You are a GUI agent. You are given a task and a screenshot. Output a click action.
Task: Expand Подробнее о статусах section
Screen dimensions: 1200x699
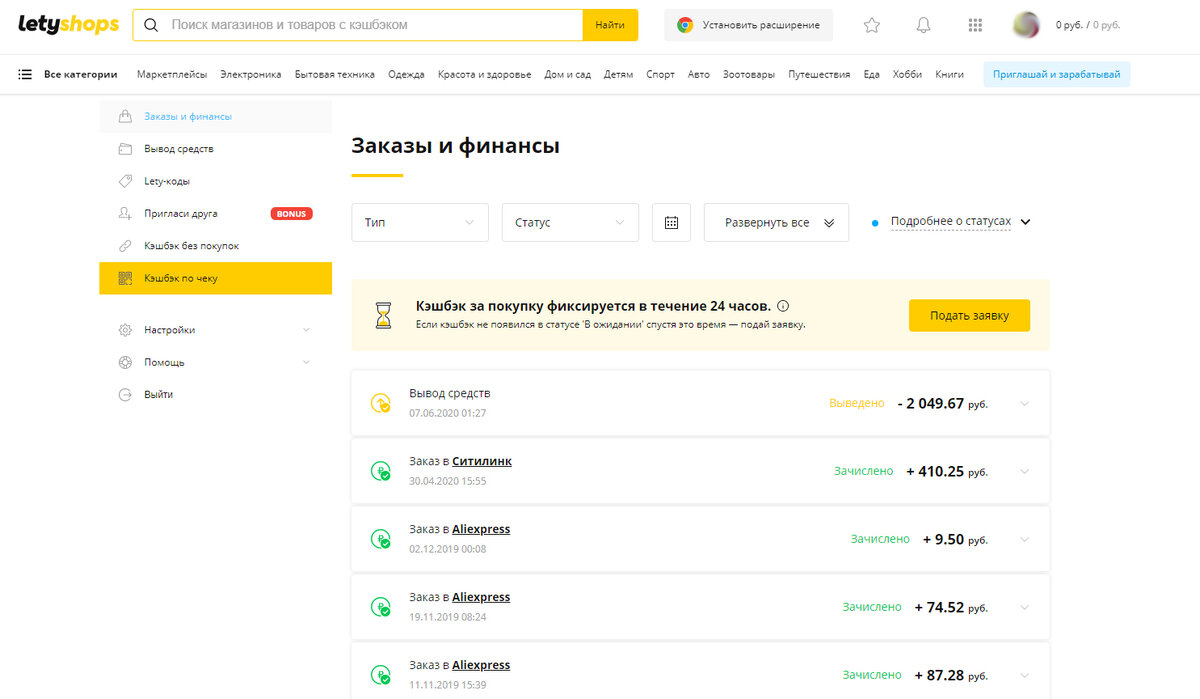(x=960, y=222)
